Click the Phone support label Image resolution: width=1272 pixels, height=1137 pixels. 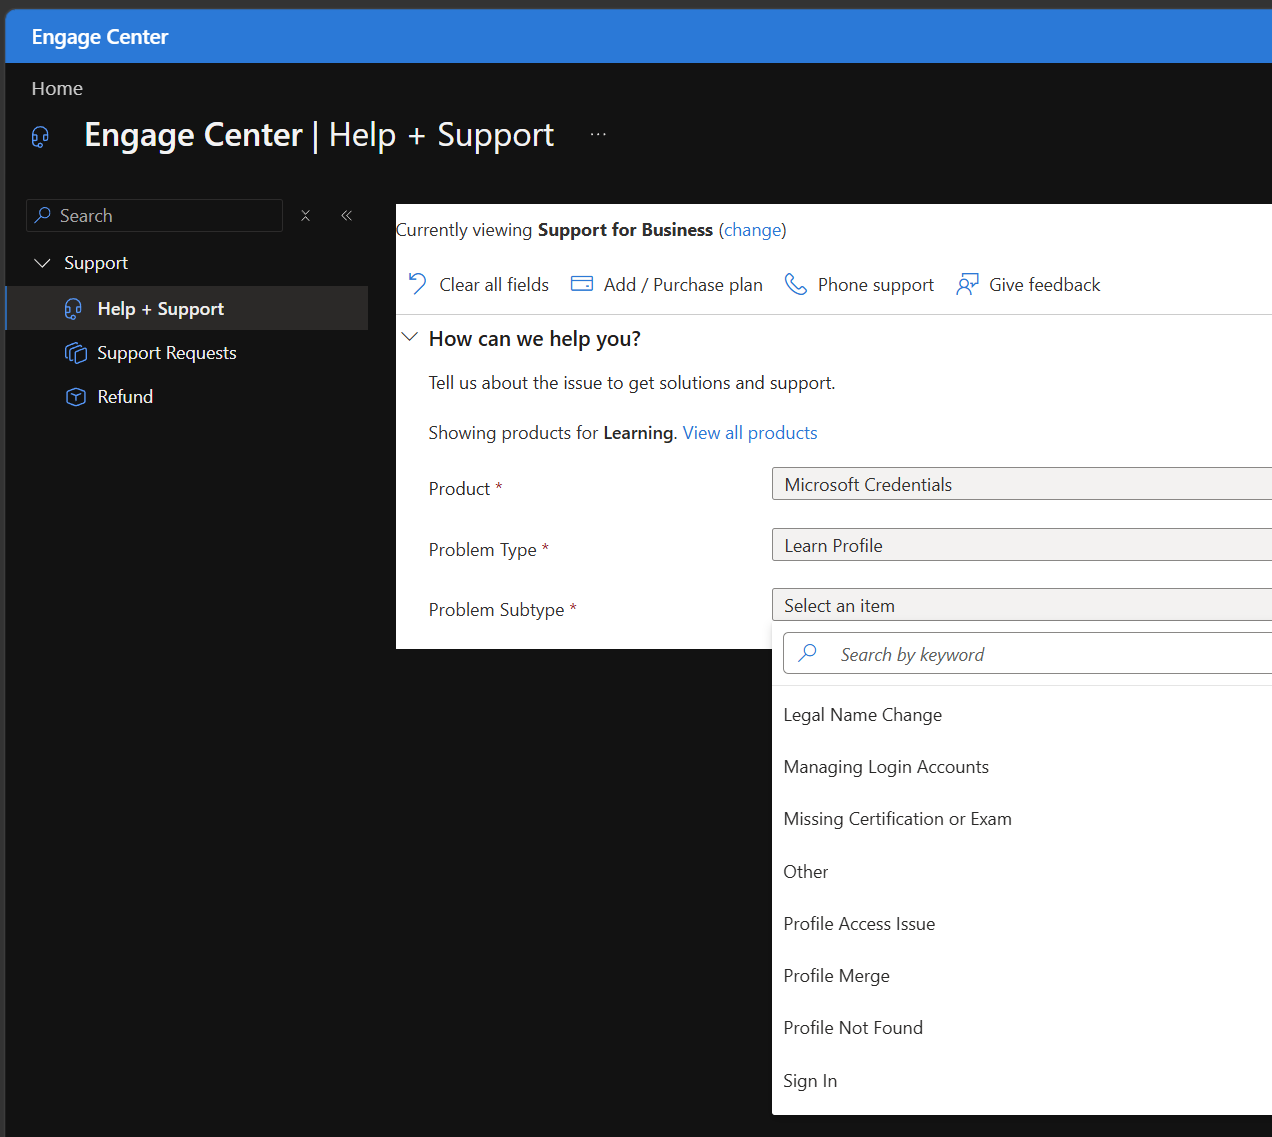coord(876,285)
